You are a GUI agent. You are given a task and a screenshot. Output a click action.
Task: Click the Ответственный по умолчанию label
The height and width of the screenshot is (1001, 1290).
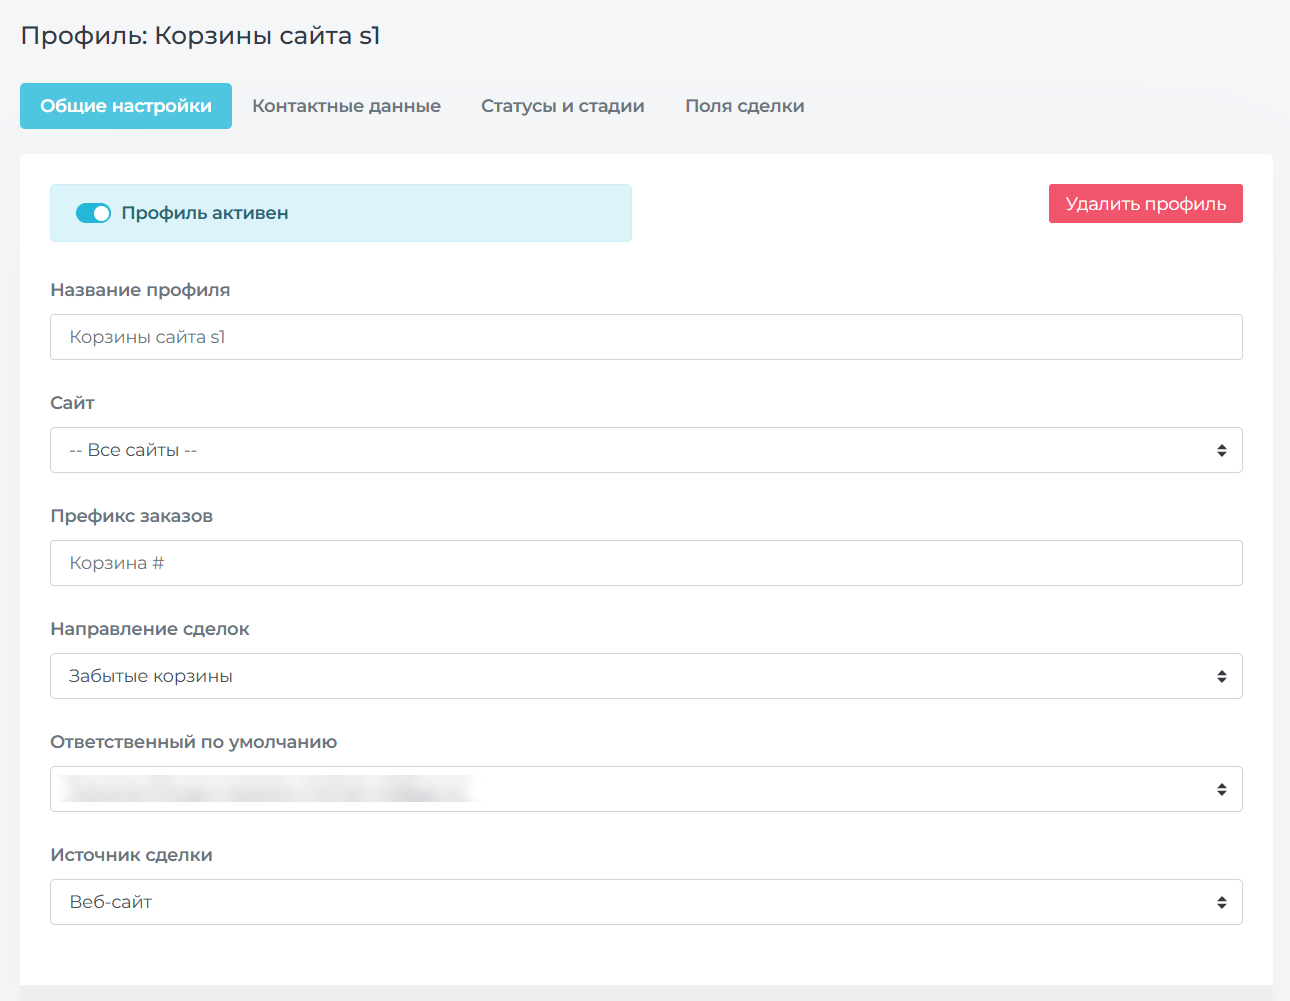click(193, 742)
